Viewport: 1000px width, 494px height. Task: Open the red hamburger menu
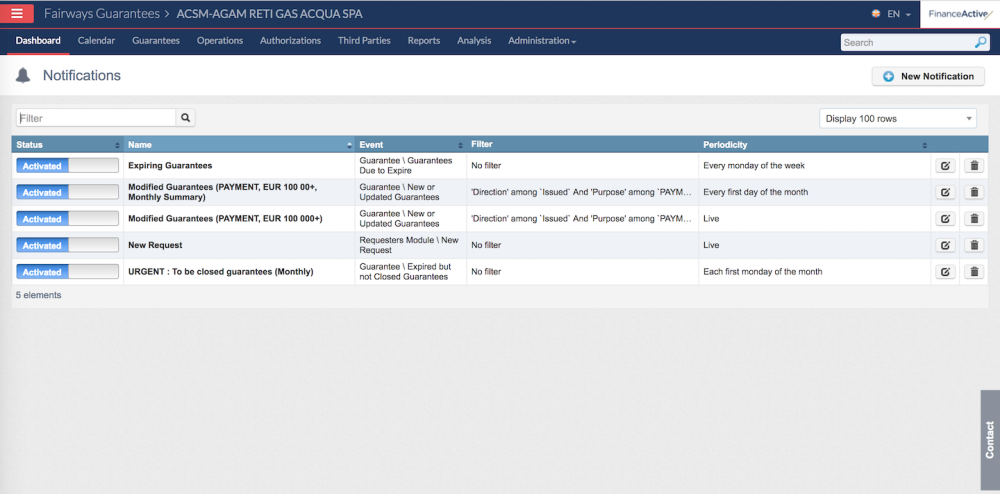[17, 13]
